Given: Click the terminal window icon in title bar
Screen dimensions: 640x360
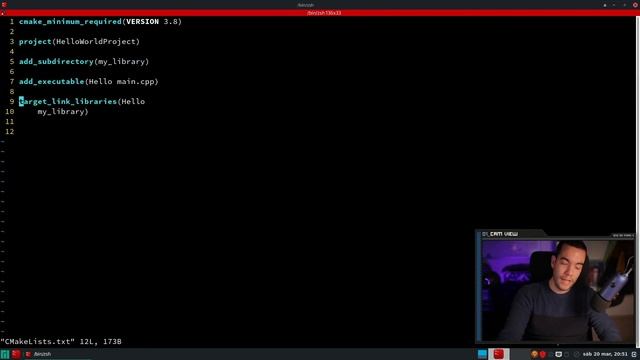Looking at the screenshot, I should (x=4, y=5).
